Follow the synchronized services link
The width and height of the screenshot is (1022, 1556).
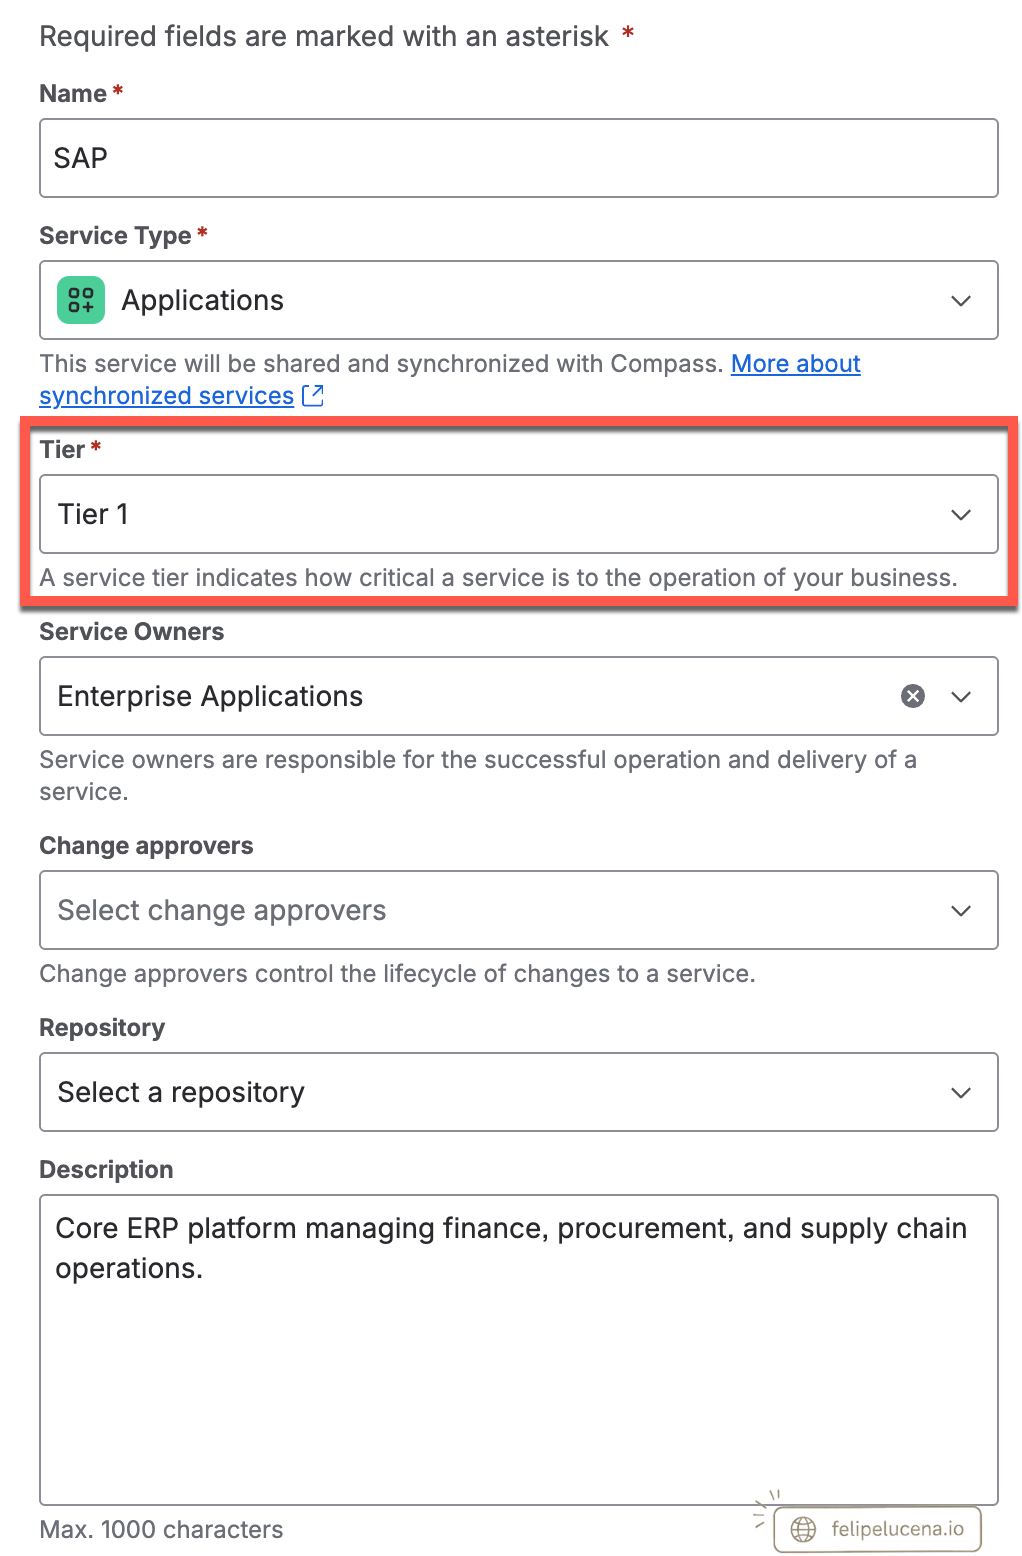[167, 395]
